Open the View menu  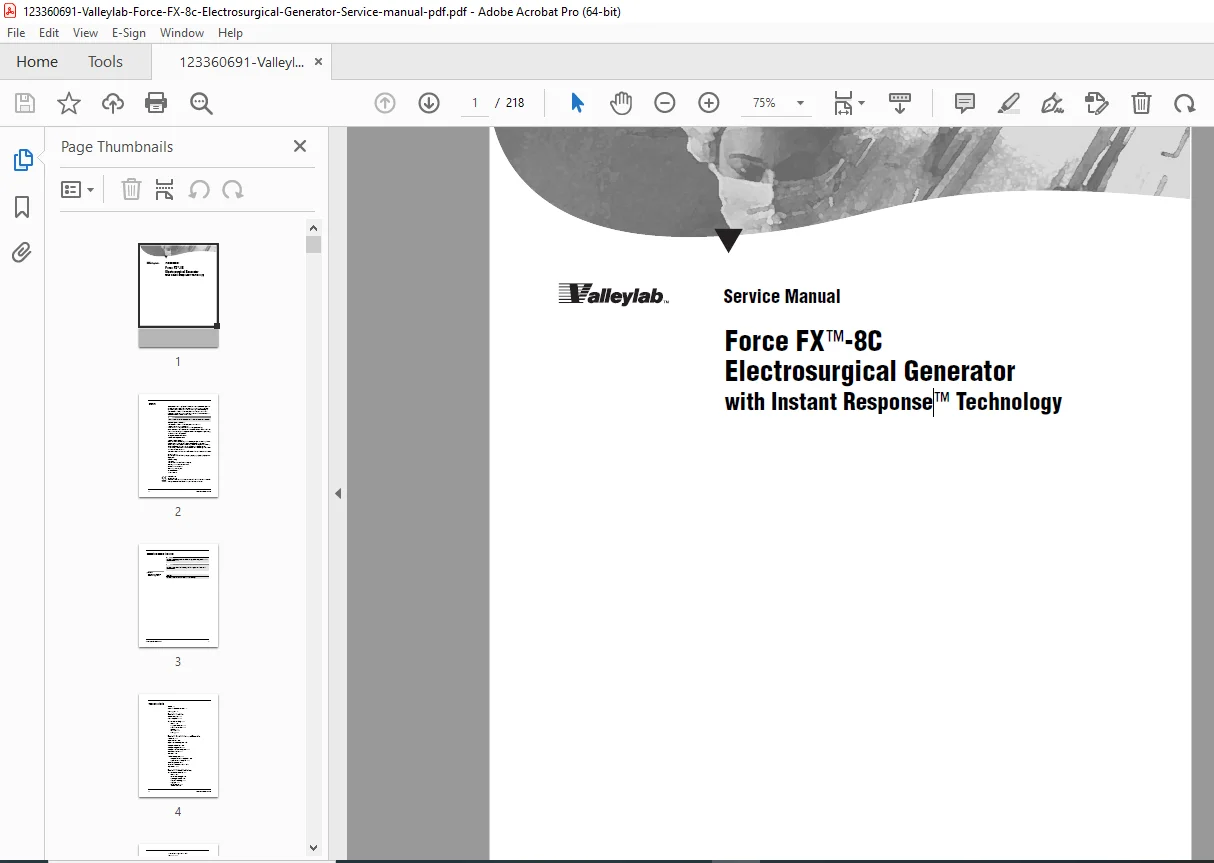click(86, 33)
